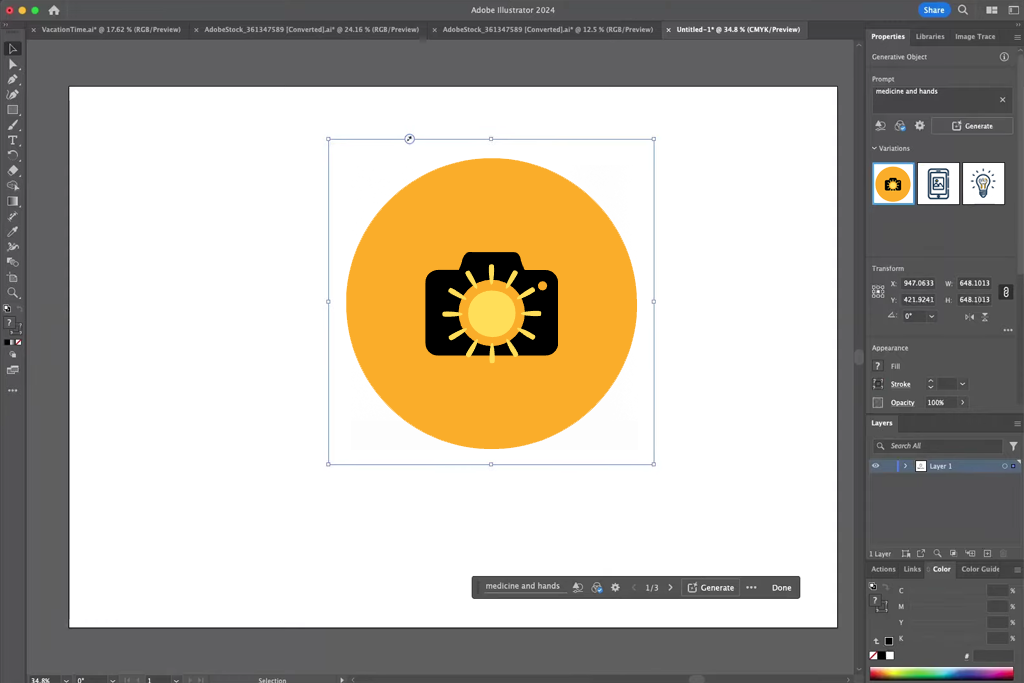Expand Layer 1 contents
1024x683 pixels.
pyautogui.click(x=905, y=466)
